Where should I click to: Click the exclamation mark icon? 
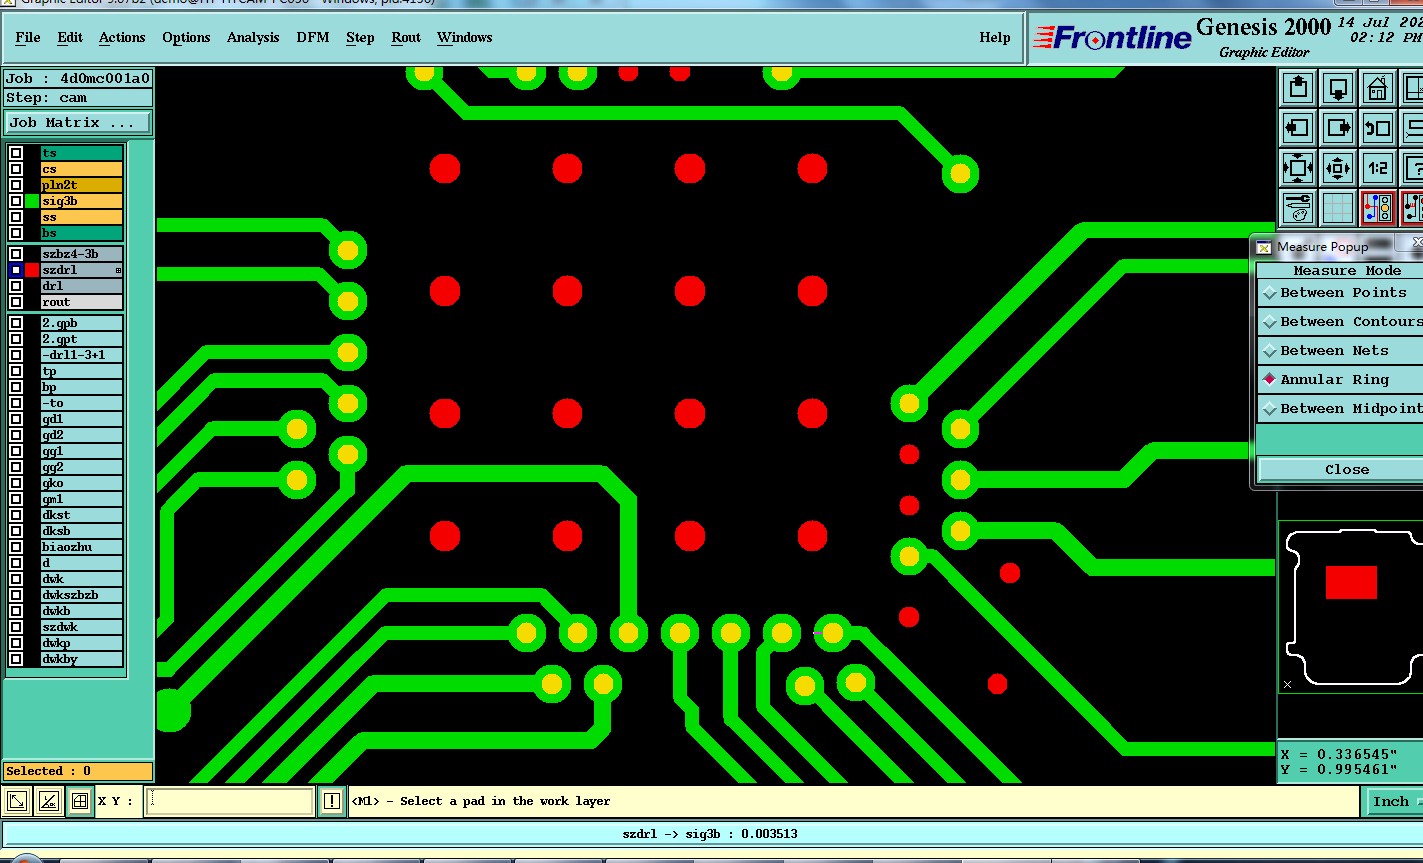332,801
